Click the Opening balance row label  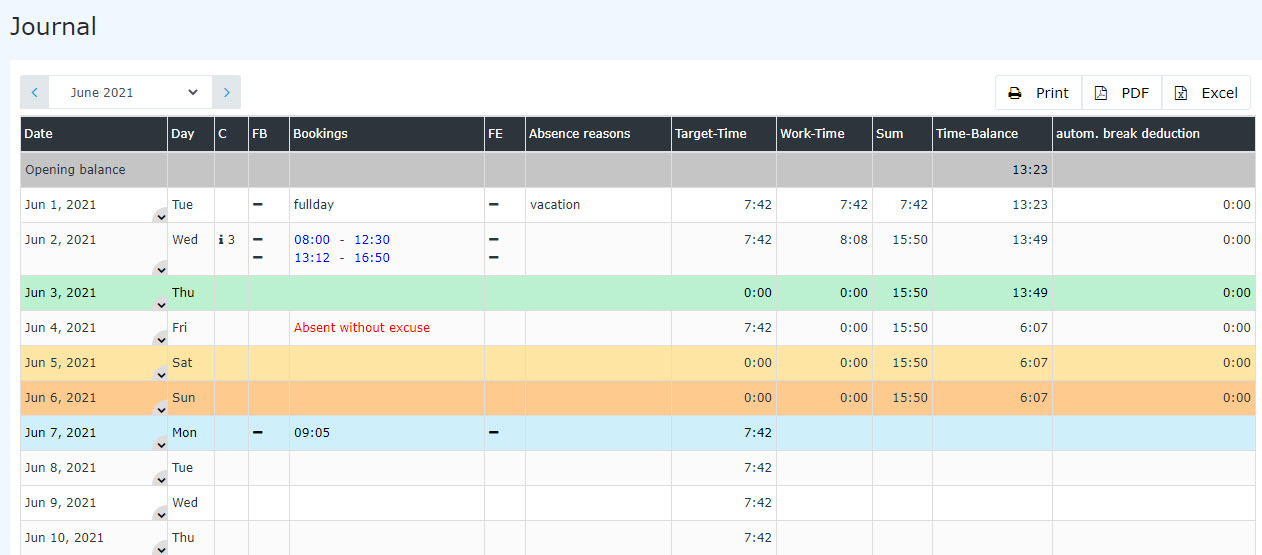tap(75, 170)
